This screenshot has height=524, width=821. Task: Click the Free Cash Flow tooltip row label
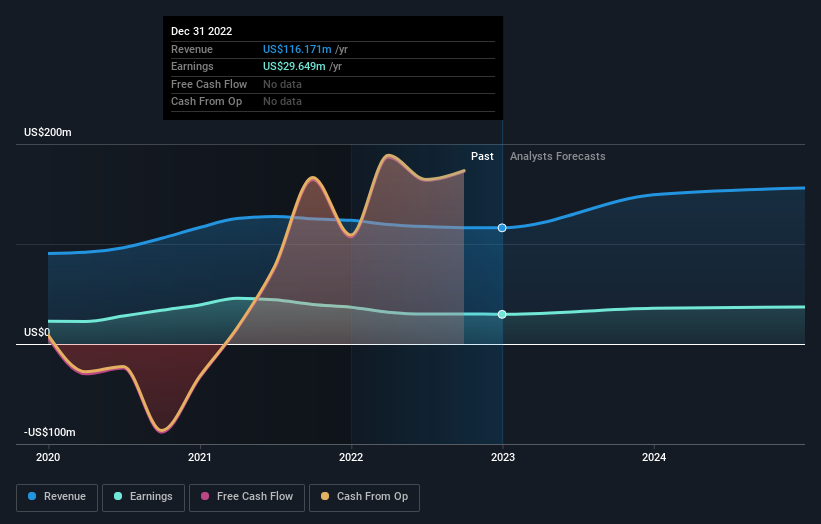coord(209,84)
